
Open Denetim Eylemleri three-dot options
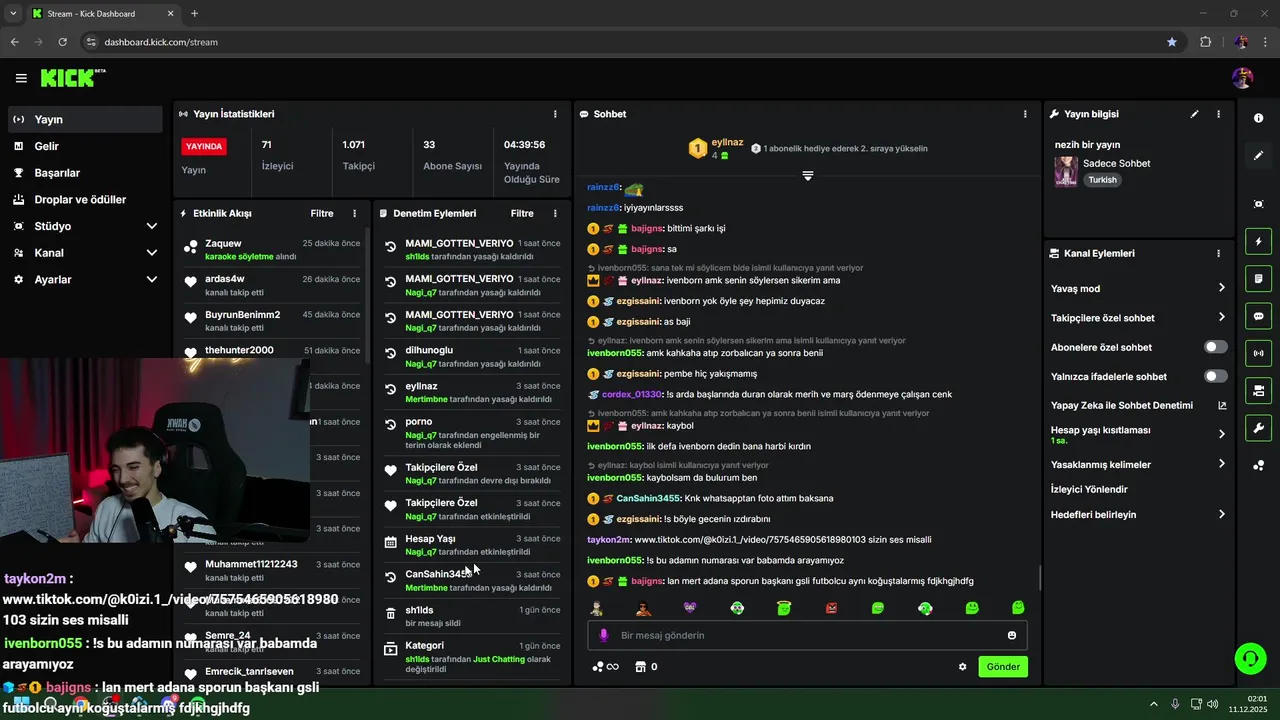click(555, 213)
